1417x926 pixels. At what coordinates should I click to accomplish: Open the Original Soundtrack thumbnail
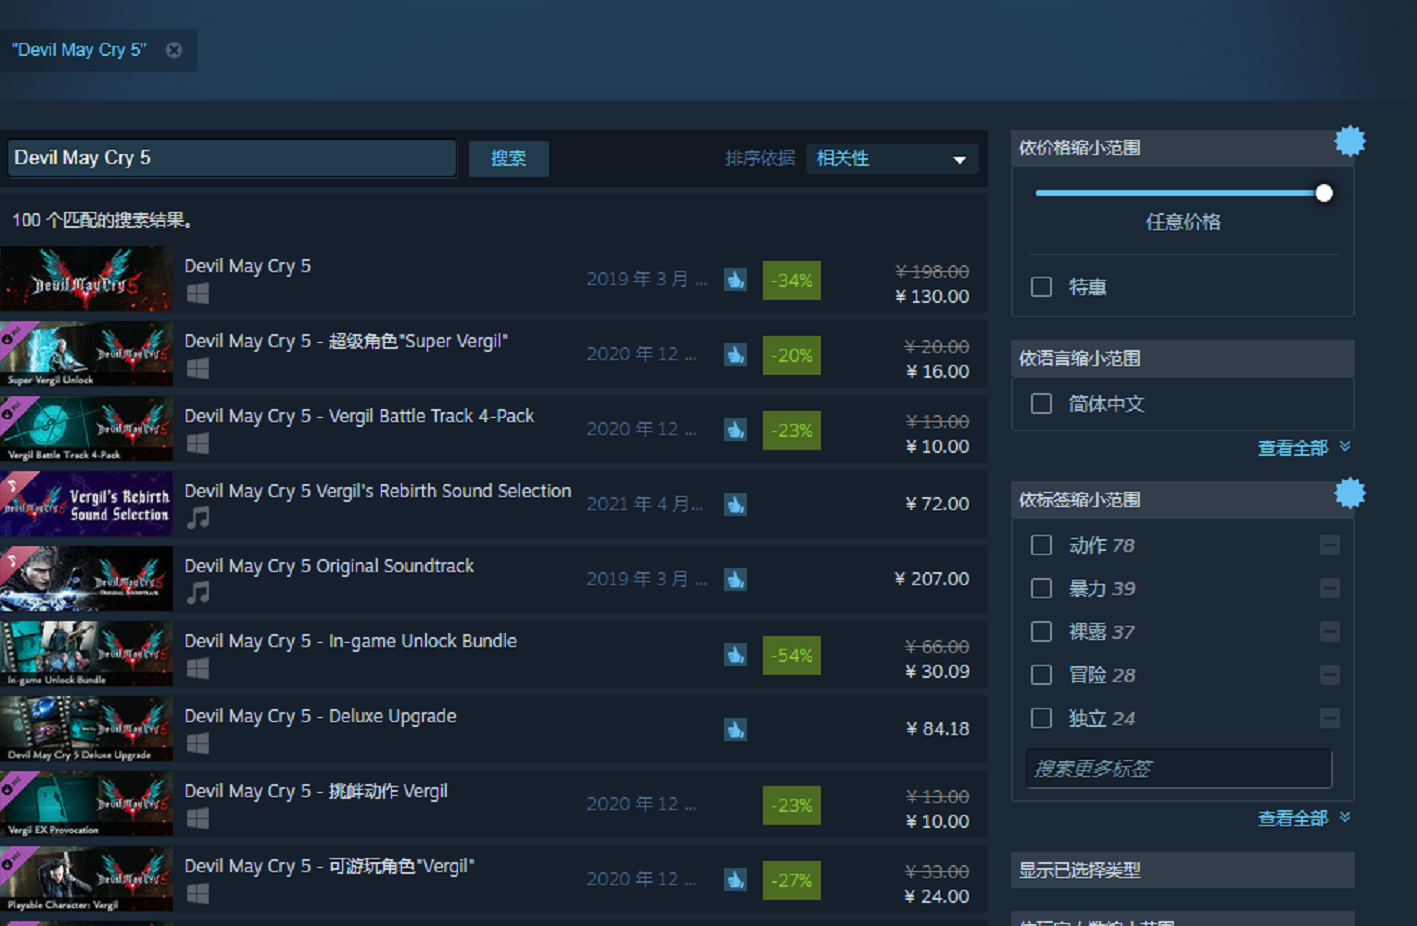(86, 579)
